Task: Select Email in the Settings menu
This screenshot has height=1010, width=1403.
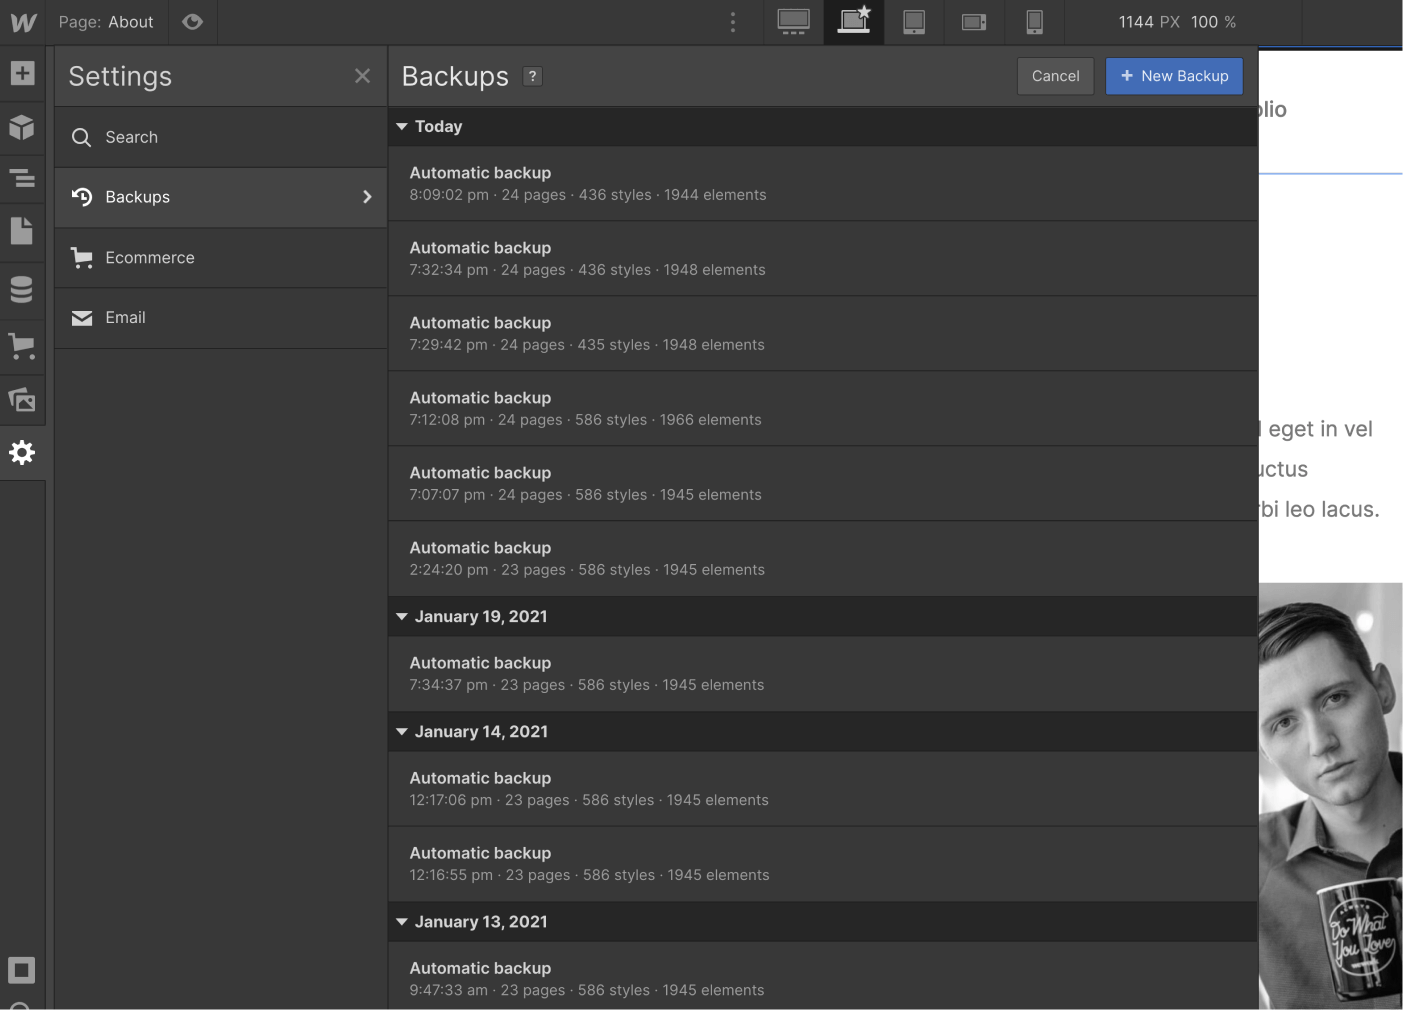Action: click(x=124, y=317)
